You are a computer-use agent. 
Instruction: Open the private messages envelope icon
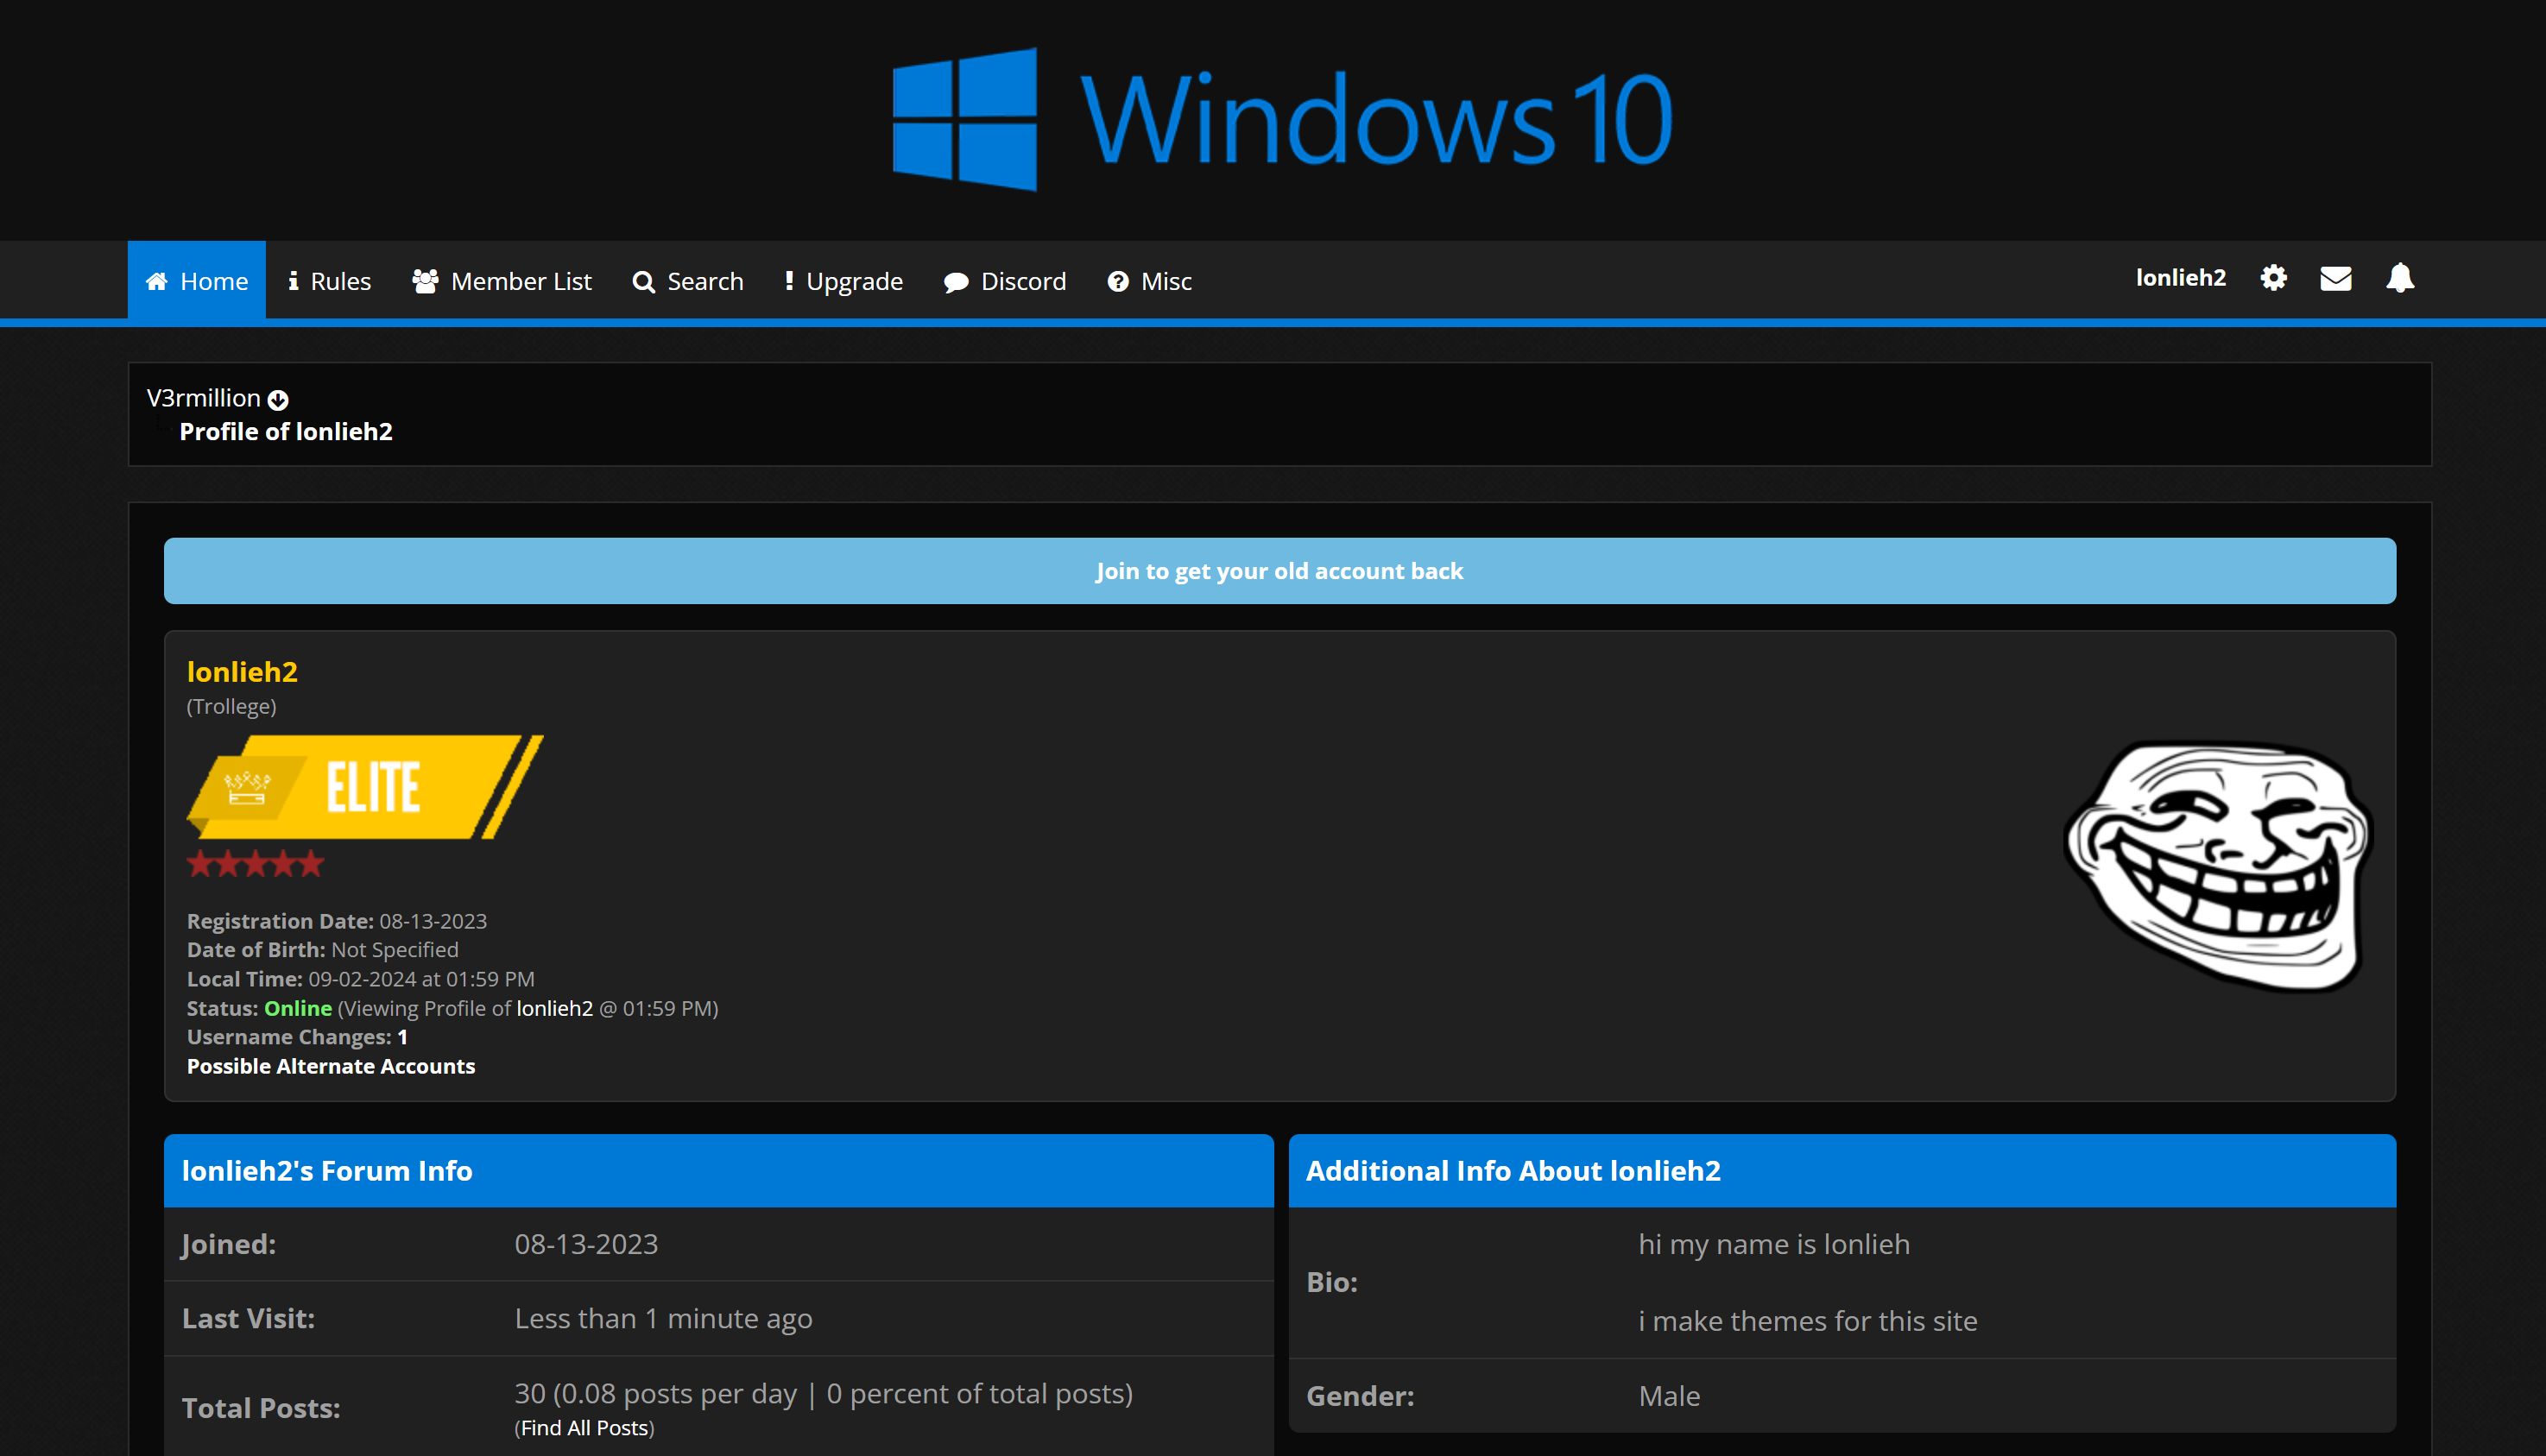pos(2335,278)
